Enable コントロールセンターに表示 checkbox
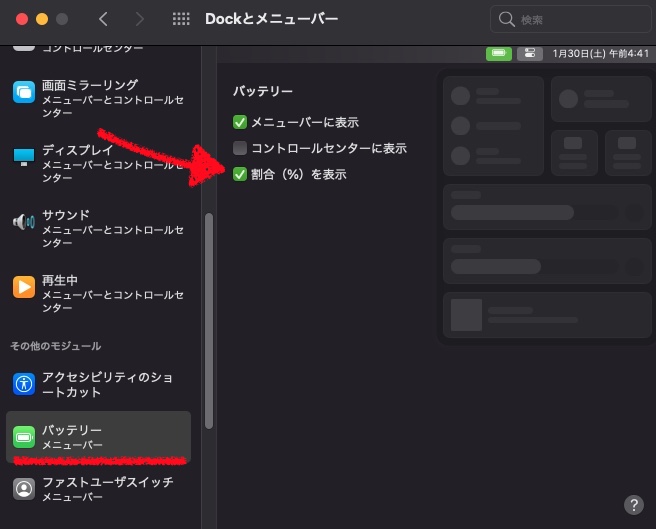This screenshot has width=656, height=529. coord(240,148)
